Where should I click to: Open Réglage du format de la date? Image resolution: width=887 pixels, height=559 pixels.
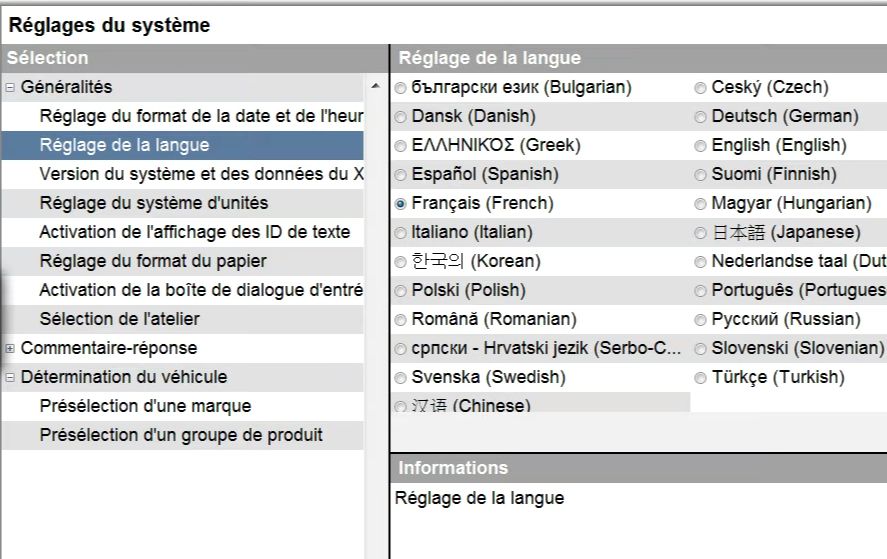183,116
